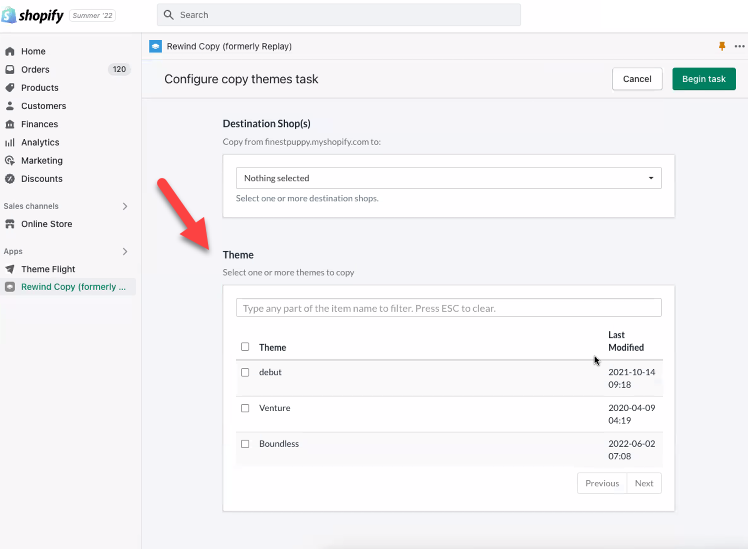Click the Shopify logo icon
748x549 pixels.
tap(10, 15)
